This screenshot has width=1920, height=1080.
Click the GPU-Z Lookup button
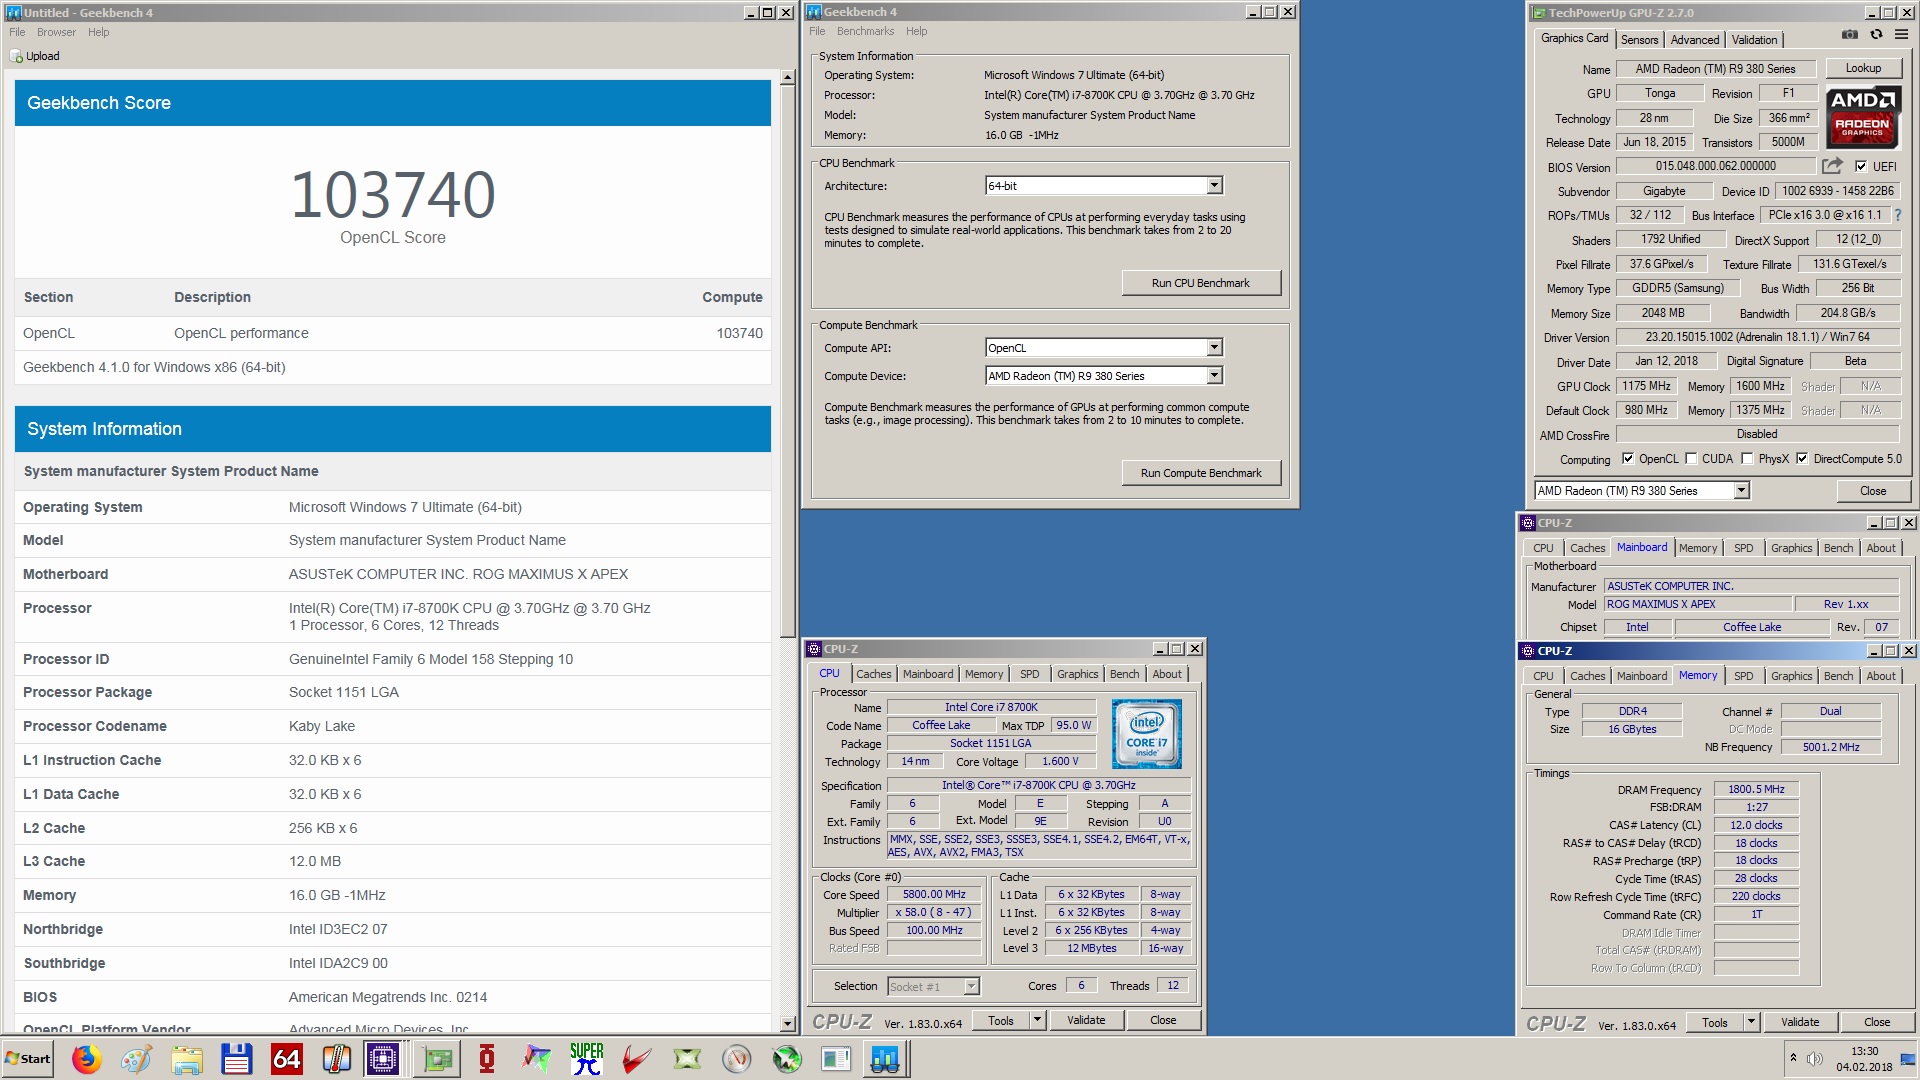coord(1863,68)
